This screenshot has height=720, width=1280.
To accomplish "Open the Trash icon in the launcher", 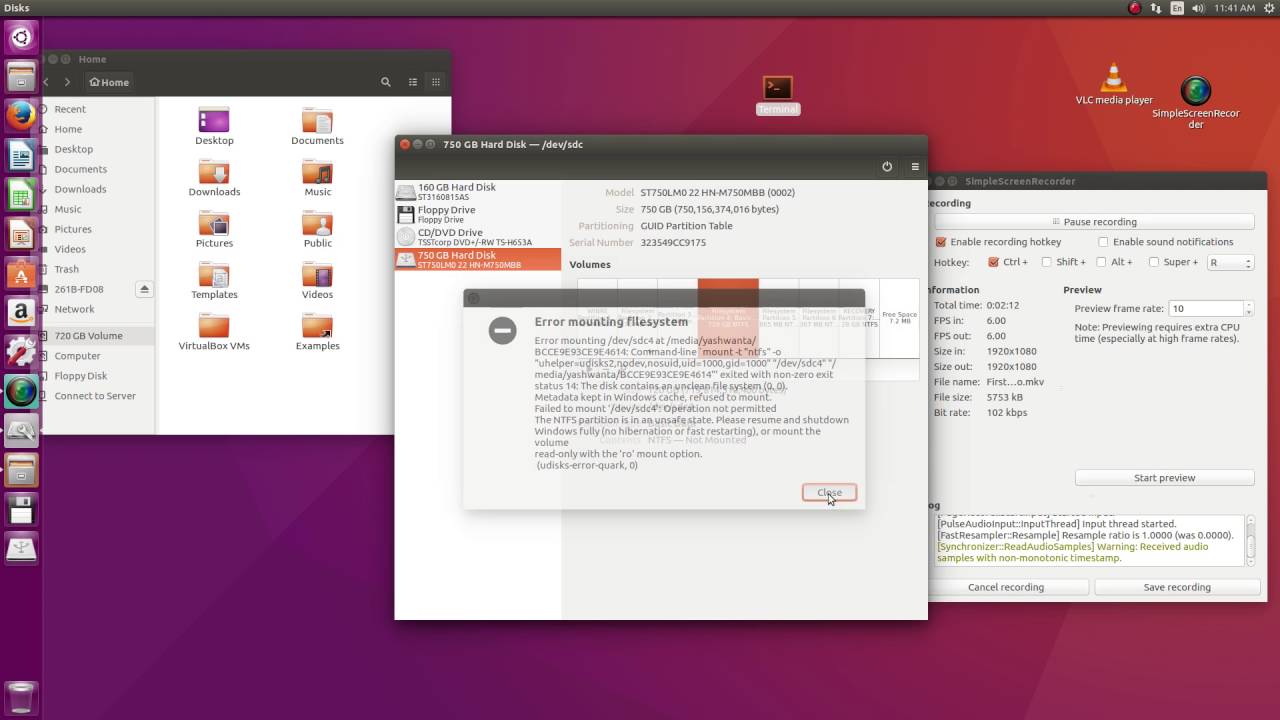I will point(21,697).
